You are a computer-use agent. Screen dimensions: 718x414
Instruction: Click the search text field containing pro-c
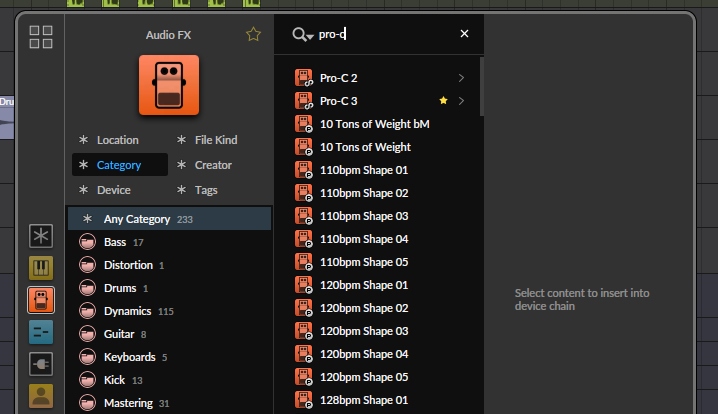click(x=385, y=34)
